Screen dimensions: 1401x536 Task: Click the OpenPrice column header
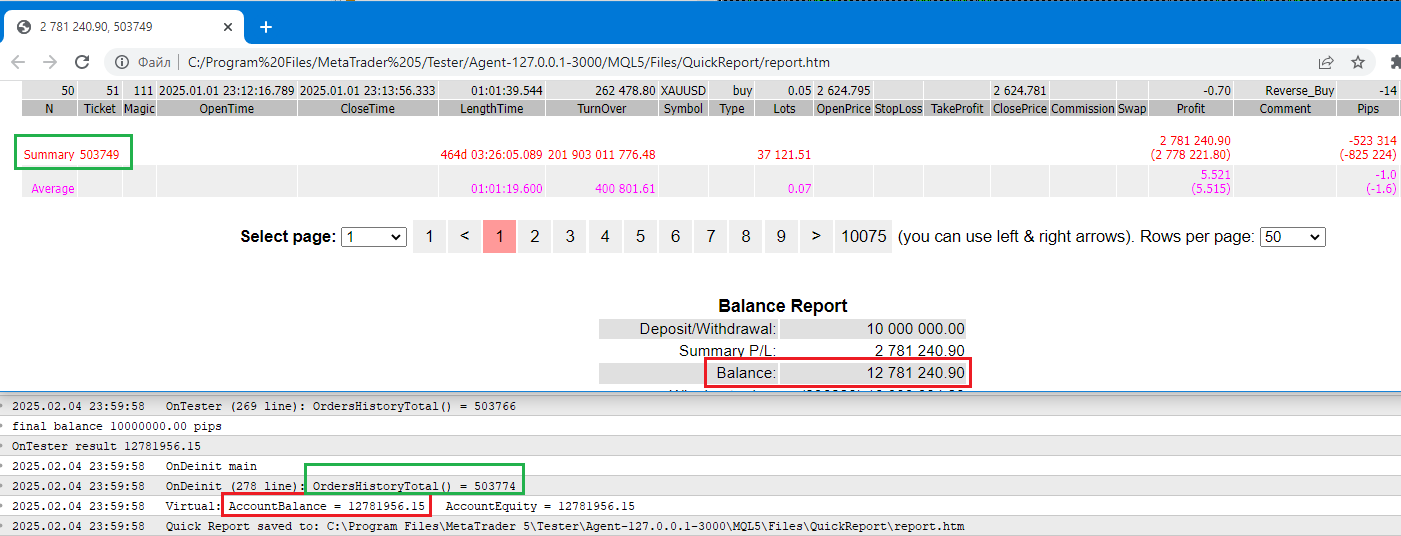(843, 108)
